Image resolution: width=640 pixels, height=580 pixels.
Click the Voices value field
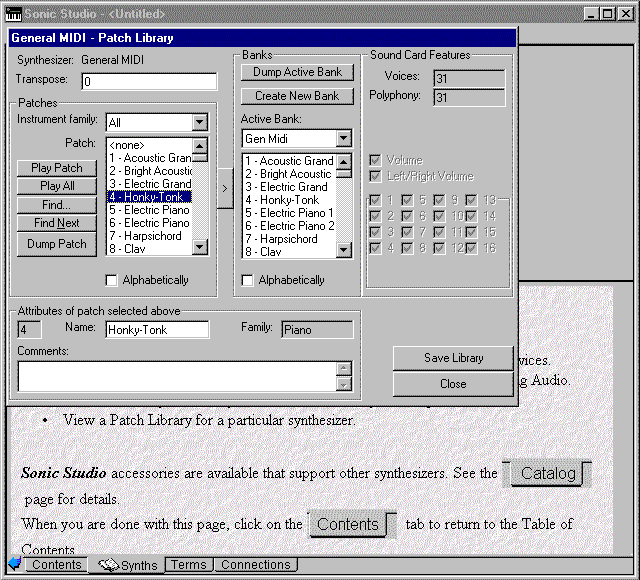tap(469, 78)
